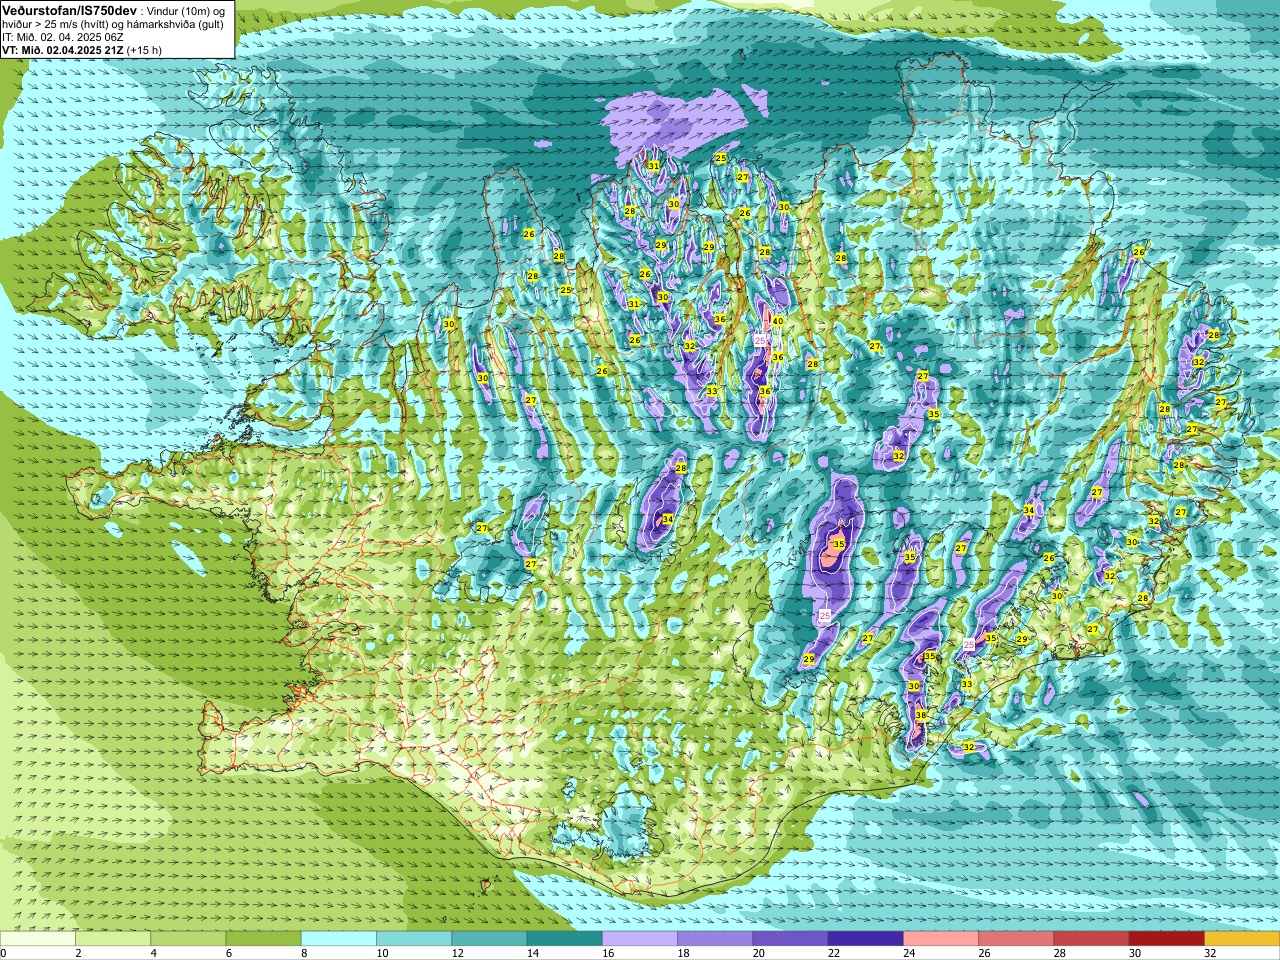Pick the 6–8 olive green legend swatch

(263, 939)
